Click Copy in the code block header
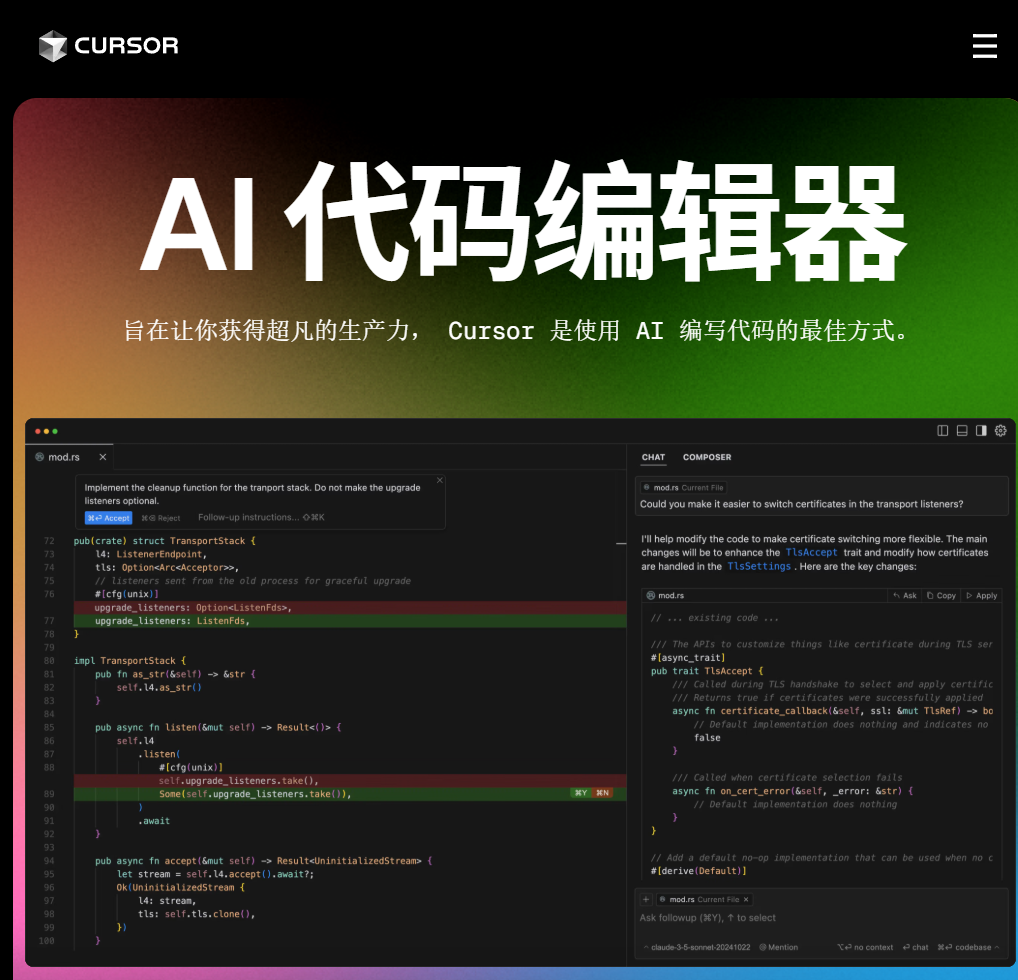Screen dimensions: 1018x980 pyautogui.click(x=941, y=596)
